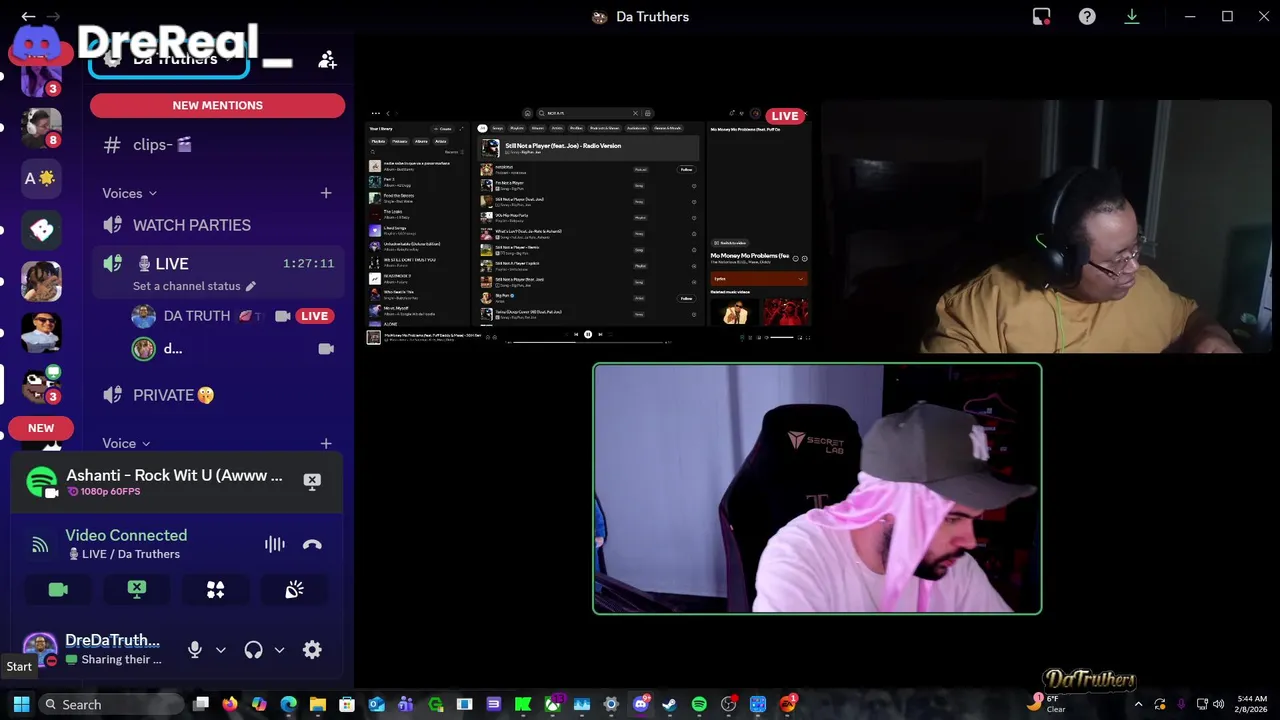Click the red NEW pill in server list
Screen dimensions: 1280x720
coord(41,428)
